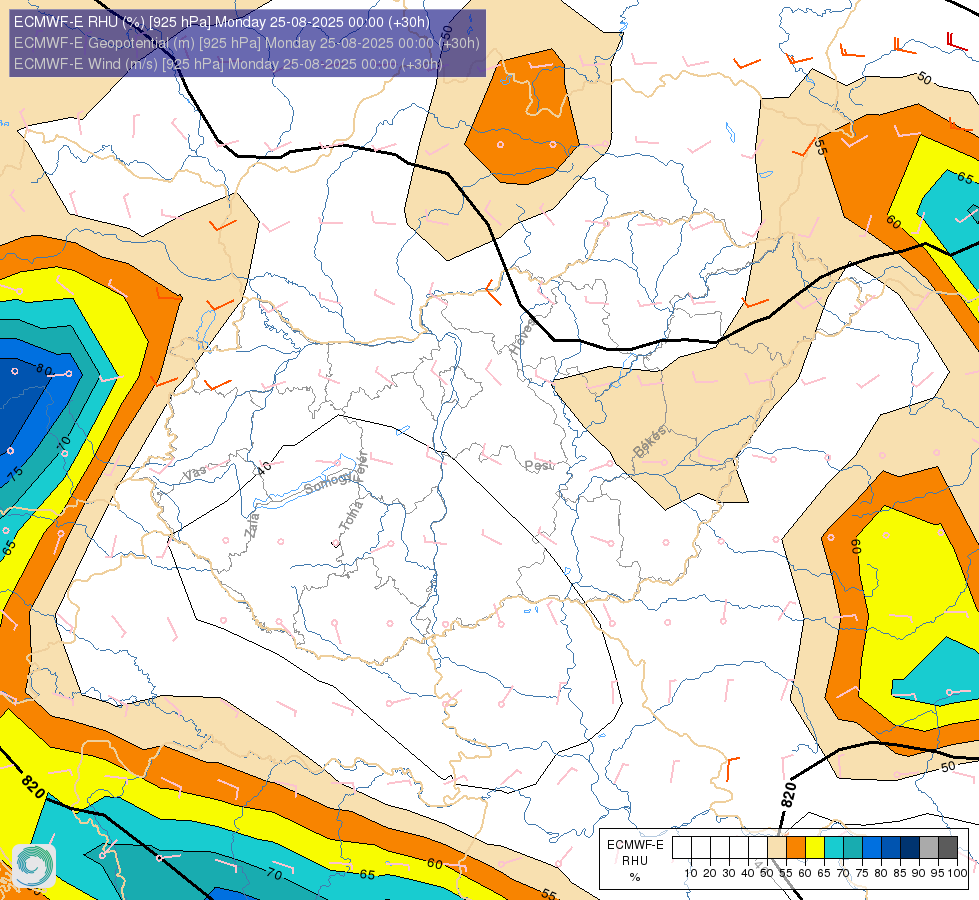The width and height of the screenshot is (979, 900).
Task: Click the legend value "100"
Action: (957, 873)
